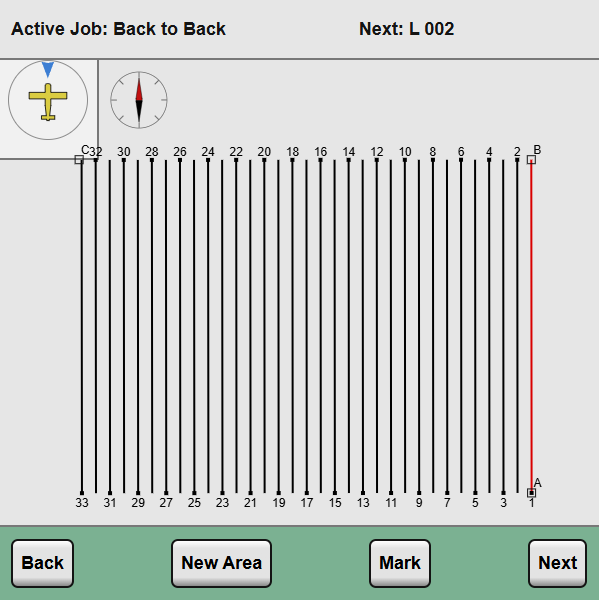Click swath line end marker 33
The height and width of the screenshot is (601, 599).
click(82, 493)
